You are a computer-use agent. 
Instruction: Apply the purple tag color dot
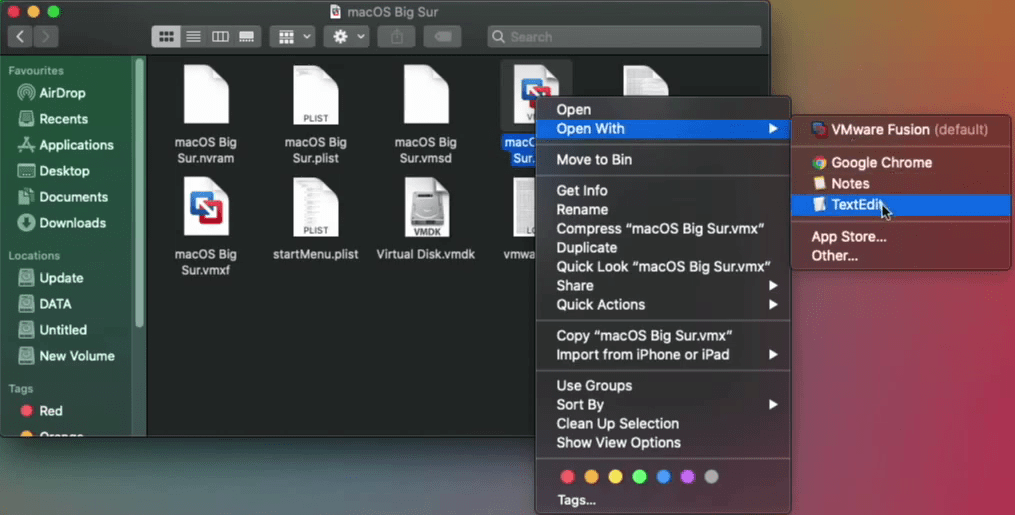687,477
